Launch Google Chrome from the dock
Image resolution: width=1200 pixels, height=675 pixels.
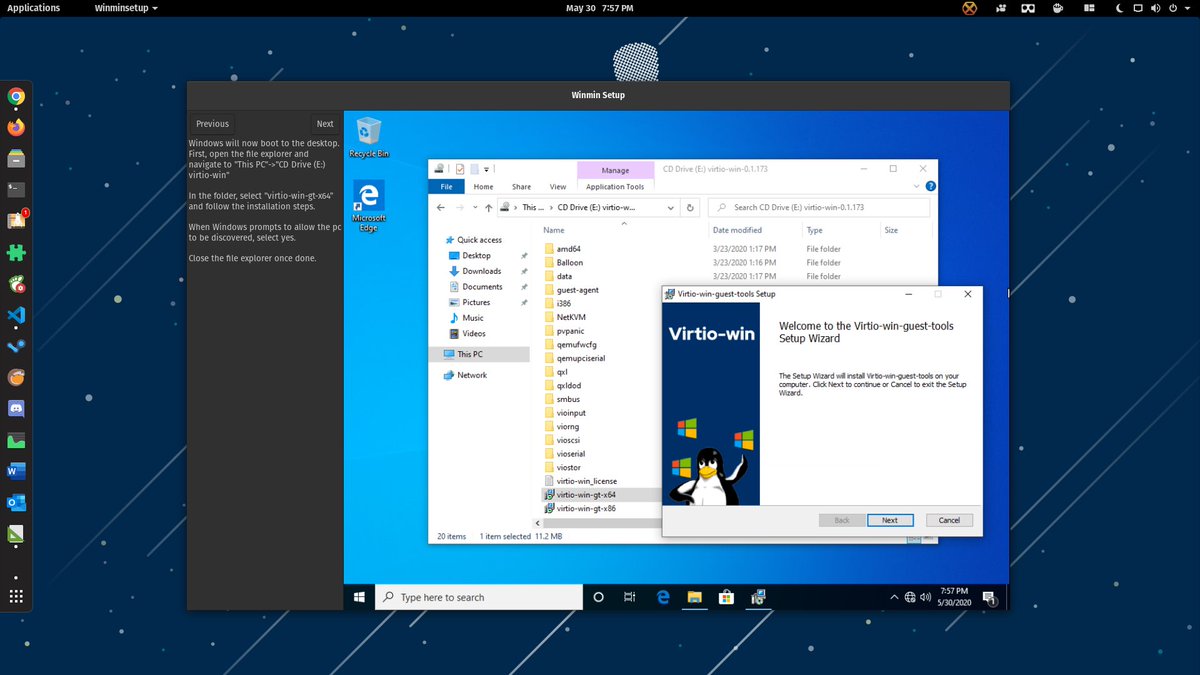[16, 97]
